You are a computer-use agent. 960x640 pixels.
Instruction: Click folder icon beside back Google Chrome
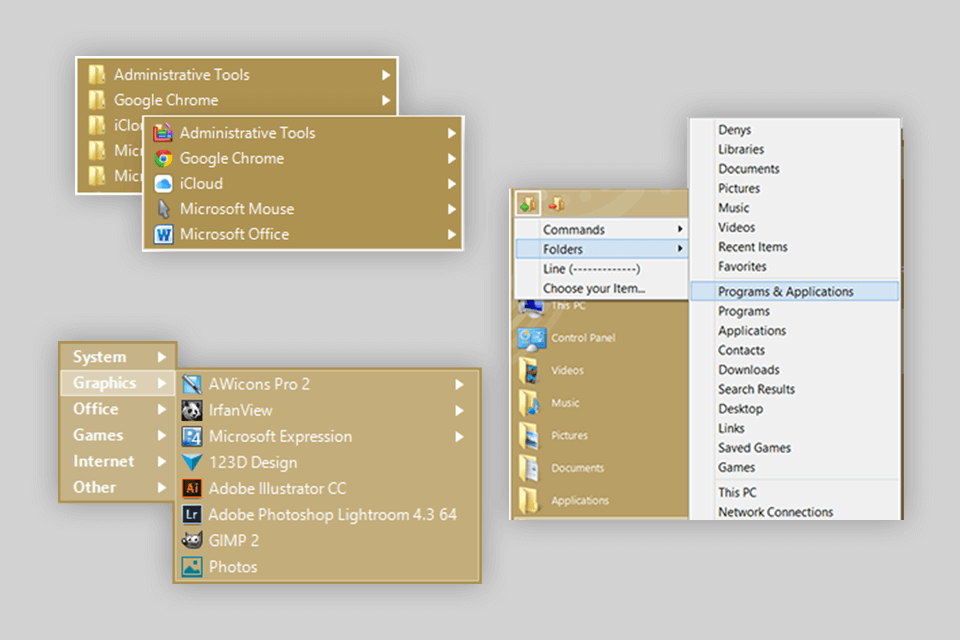click(x=97, y=100)
